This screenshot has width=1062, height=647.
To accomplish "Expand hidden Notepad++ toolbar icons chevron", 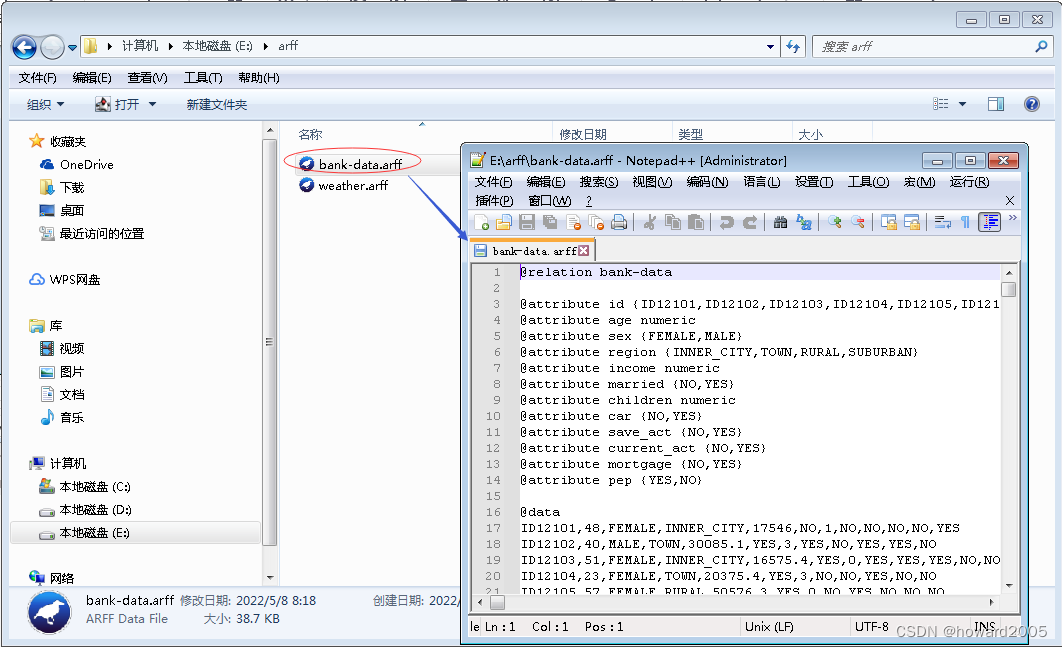I will pyautogui.click(x=1013, y=217).
